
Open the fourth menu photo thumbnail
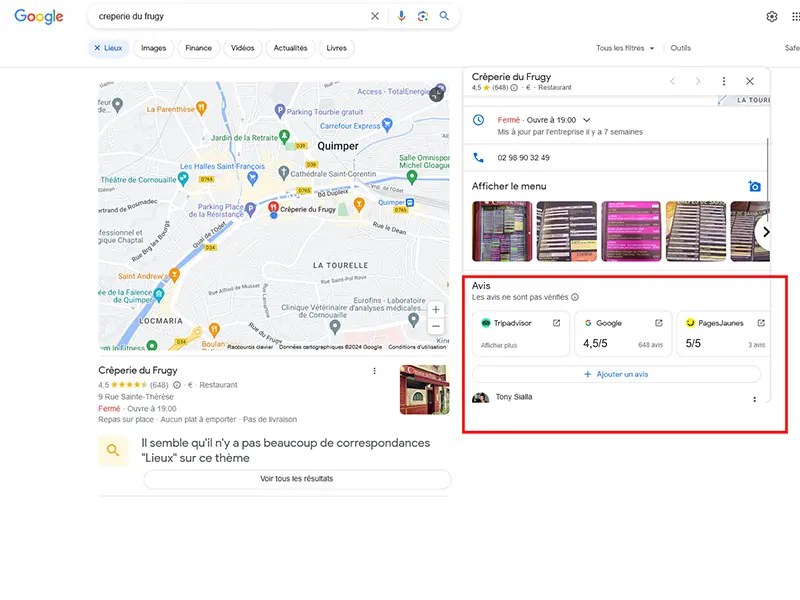pos(696,231)
